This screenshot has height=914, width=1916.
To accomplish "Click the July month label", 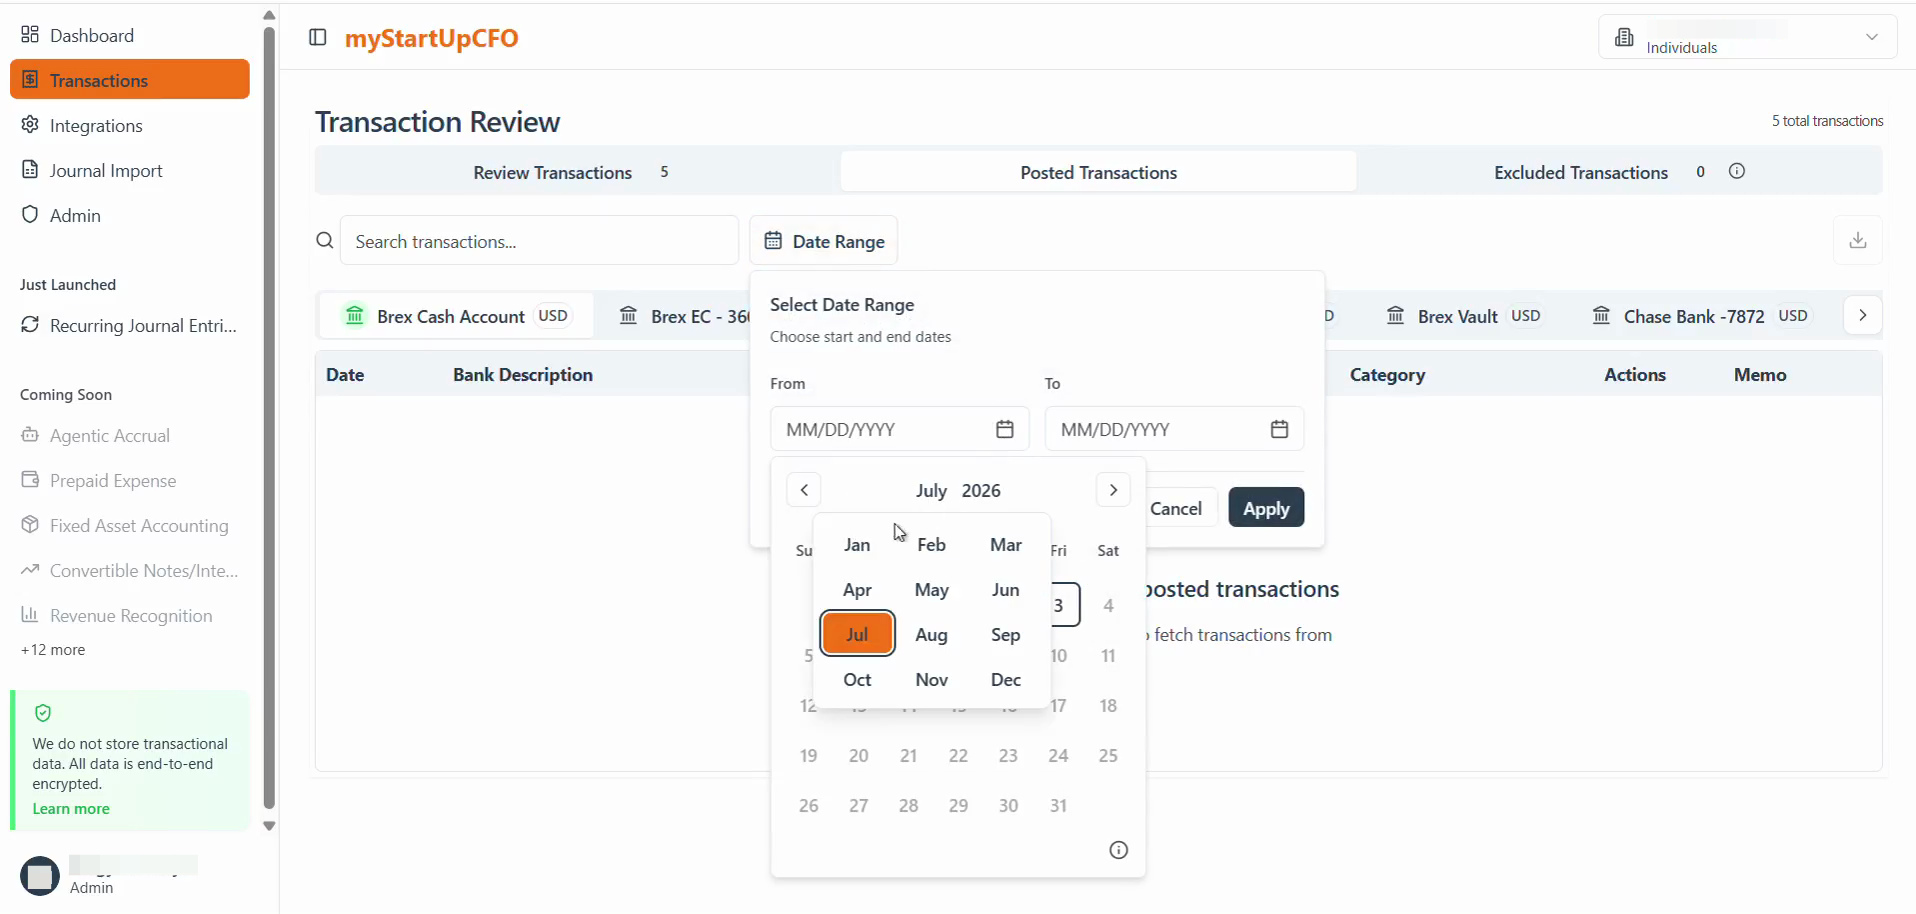I will pos(931,490).
